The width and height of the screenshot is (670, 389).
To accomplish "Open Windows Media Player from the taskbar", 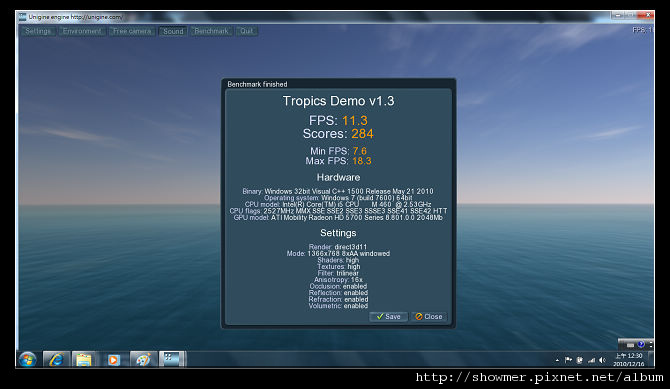I will click(113, 360).
